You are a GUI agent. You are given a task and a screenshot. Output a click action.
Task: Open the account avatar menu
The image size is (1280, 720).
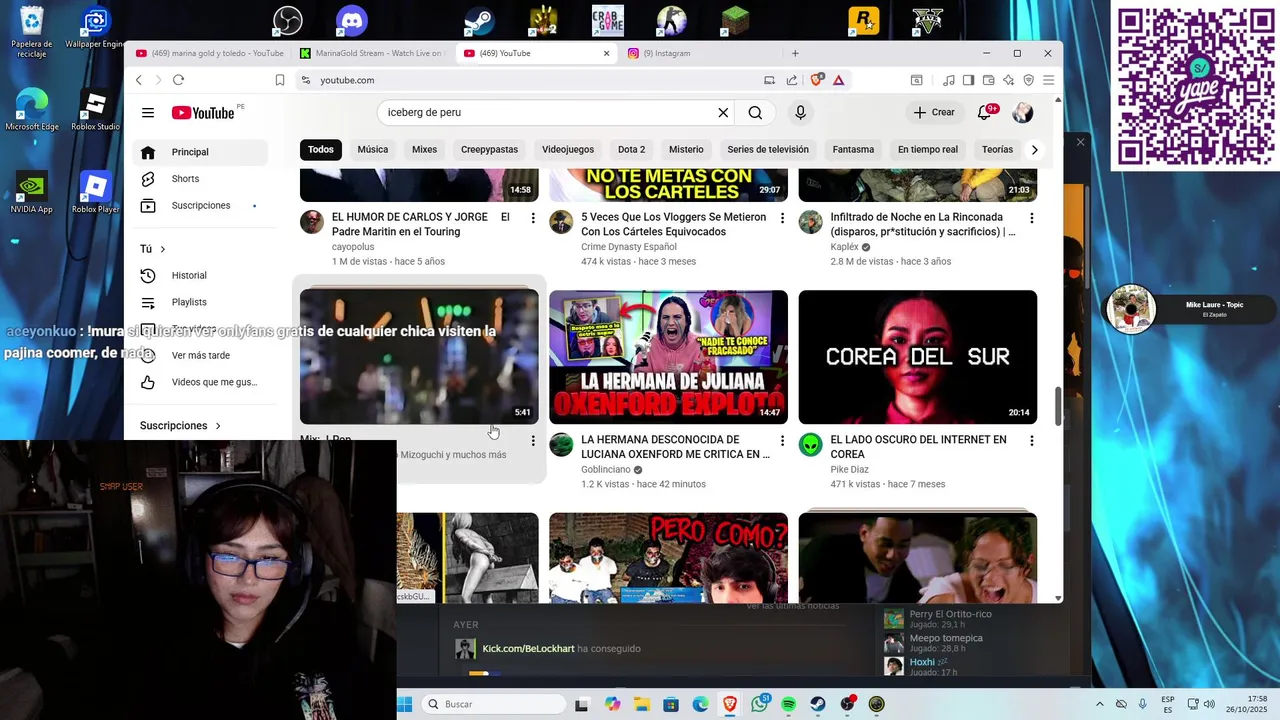(x=1022, y=113)
